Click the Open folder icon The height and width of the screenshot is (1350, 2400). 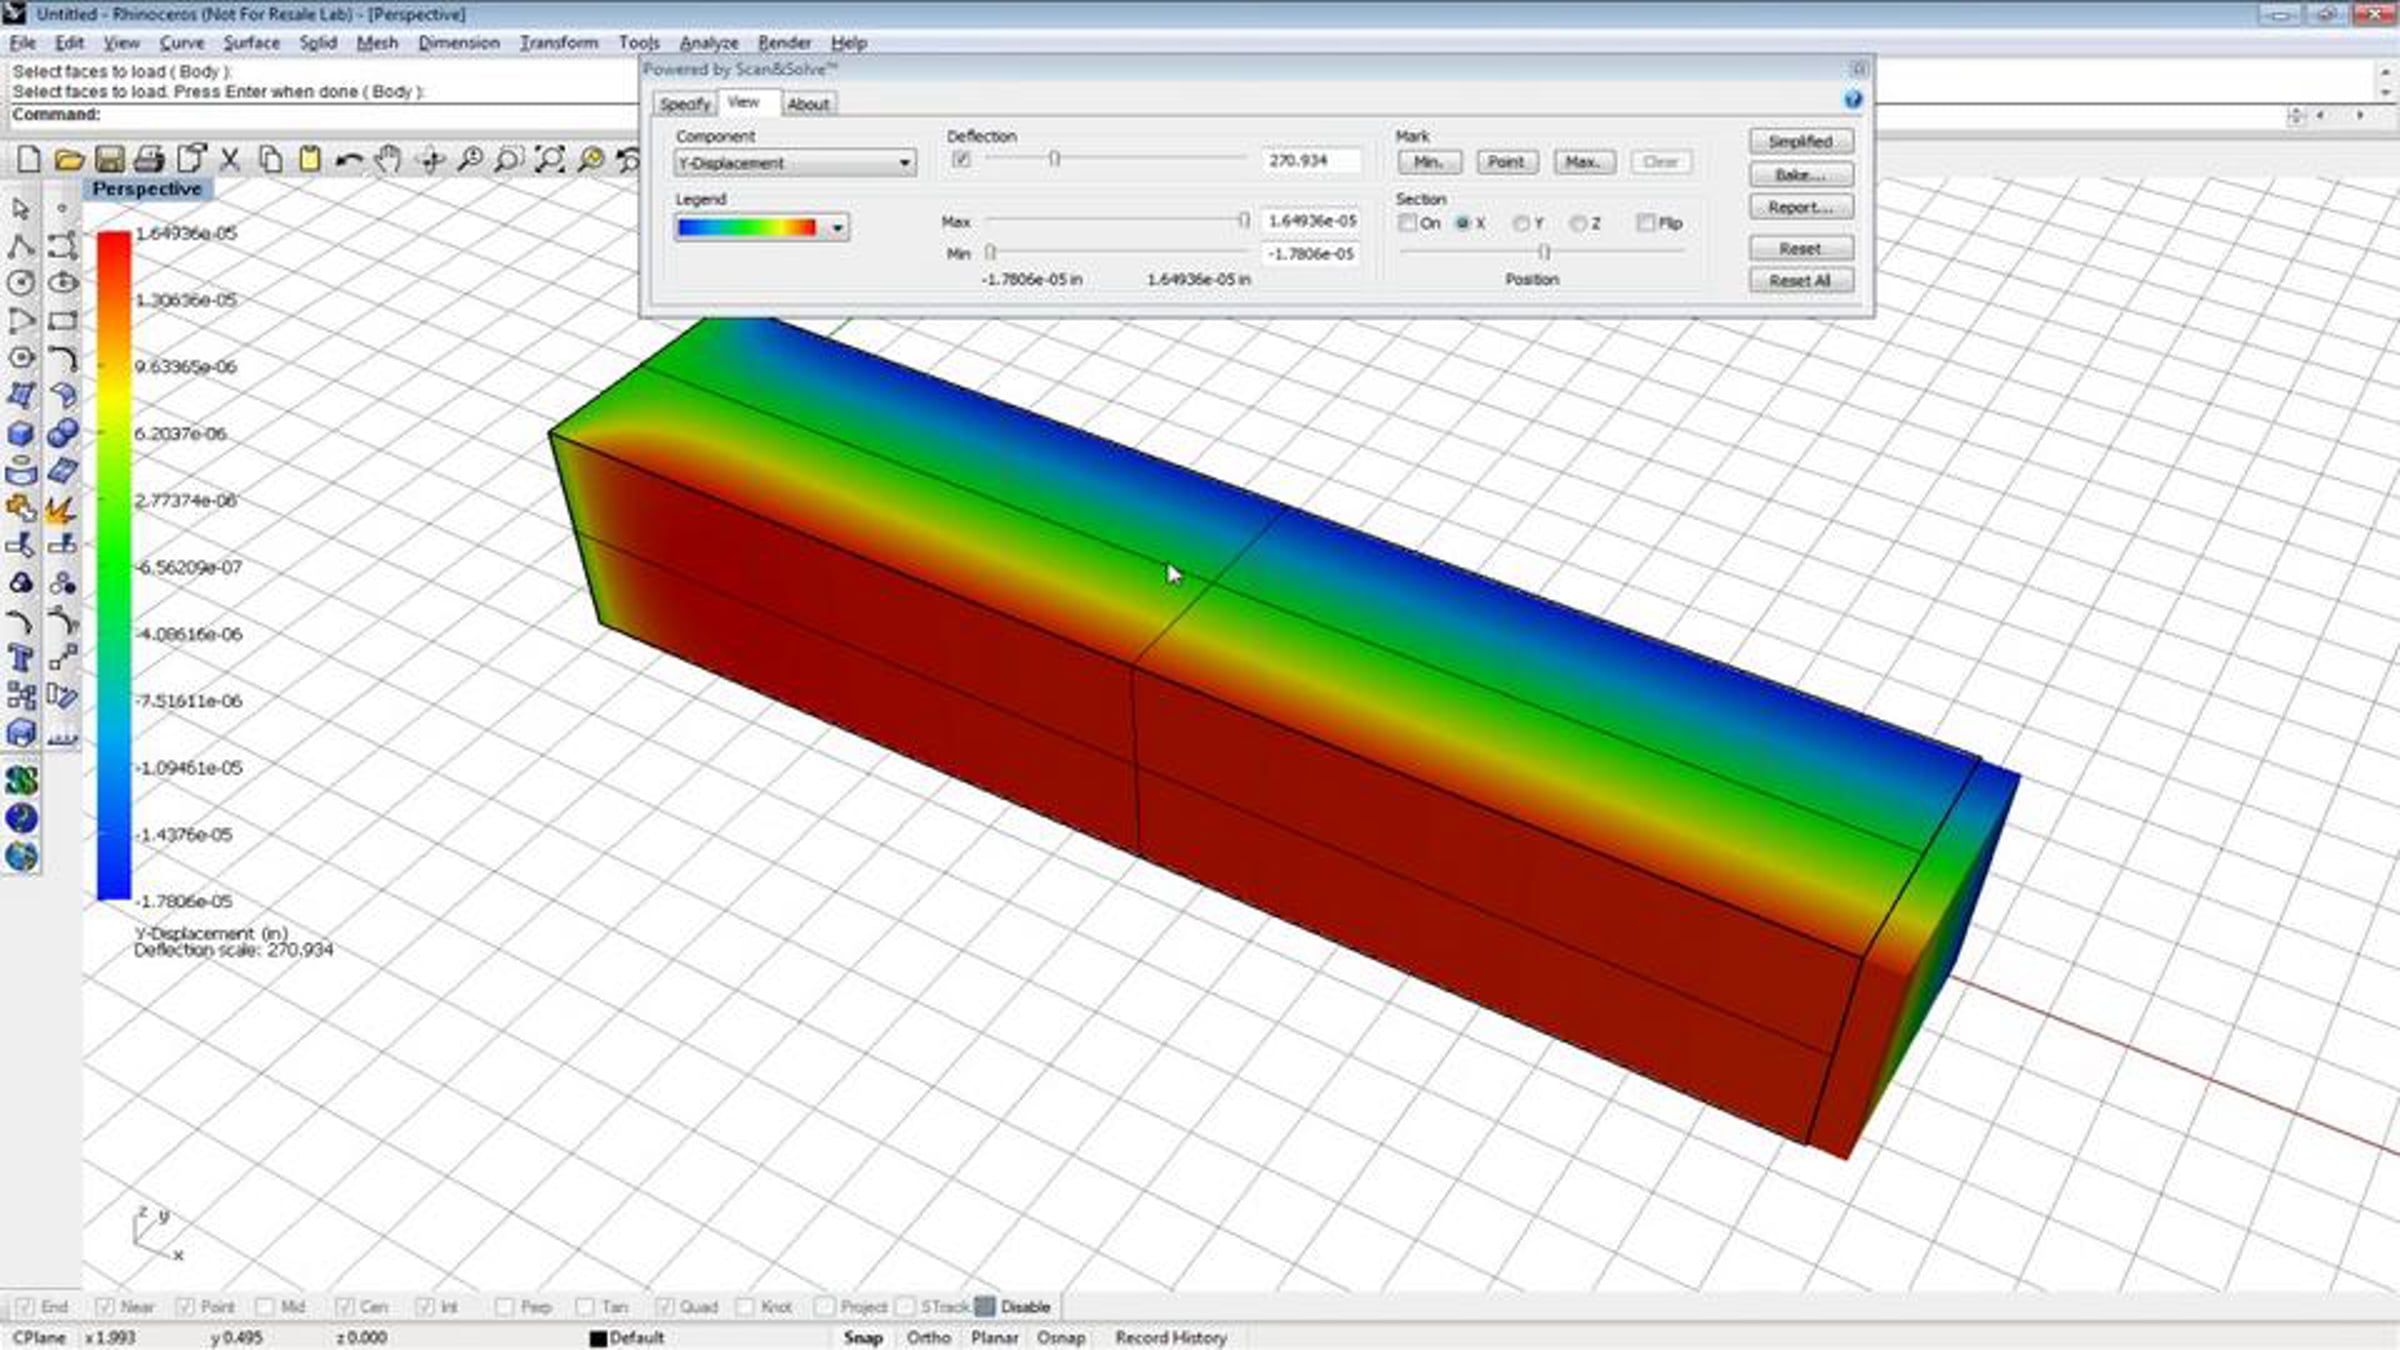pos(69,159)
